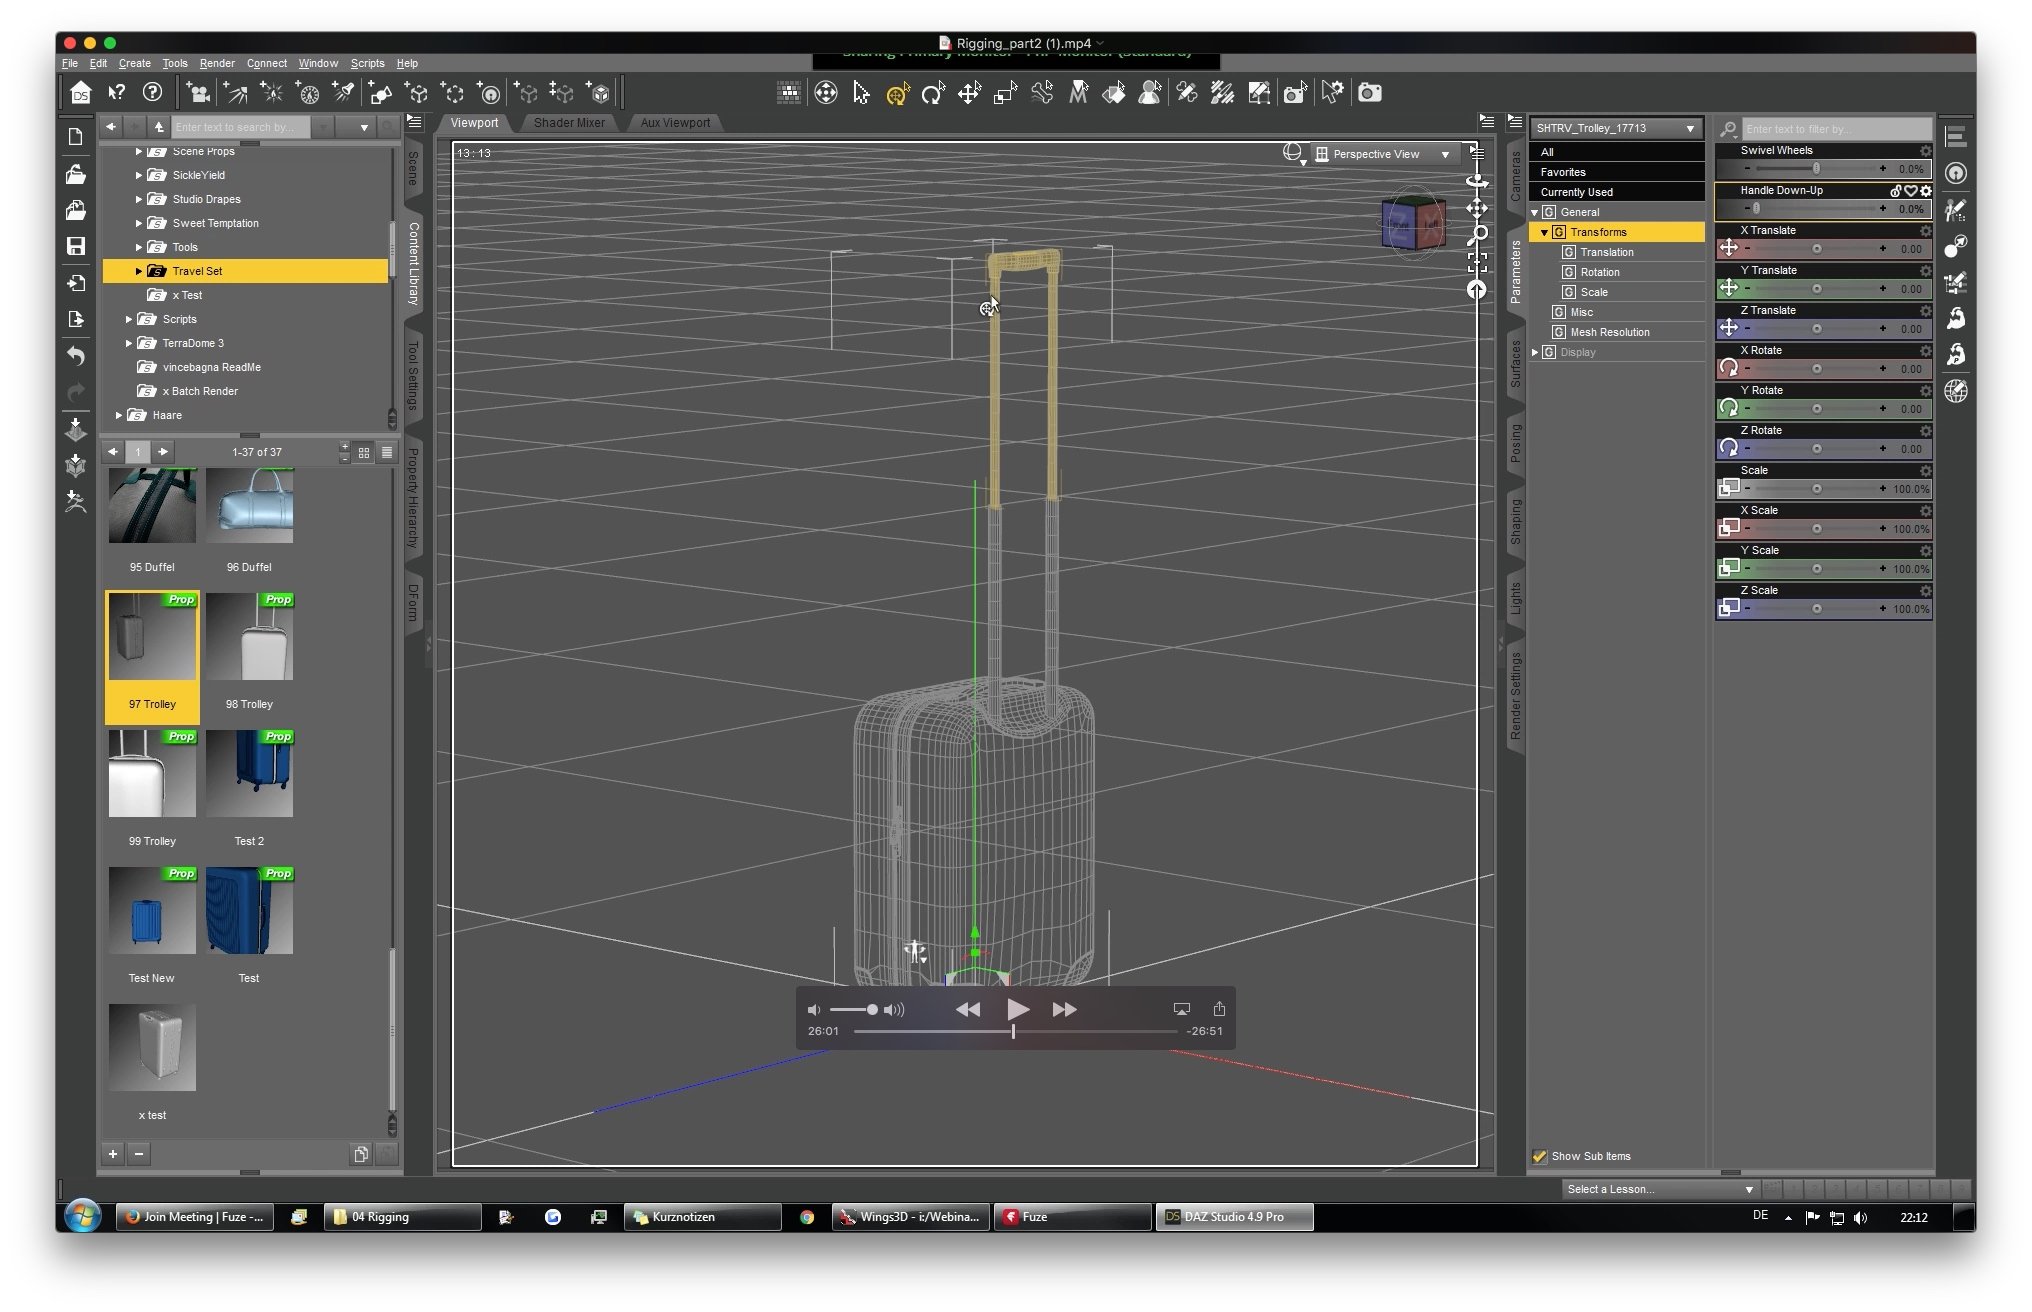Expand the Display property group
Viewport: 2032px width, 1312px height.
tap(1534, 352)
